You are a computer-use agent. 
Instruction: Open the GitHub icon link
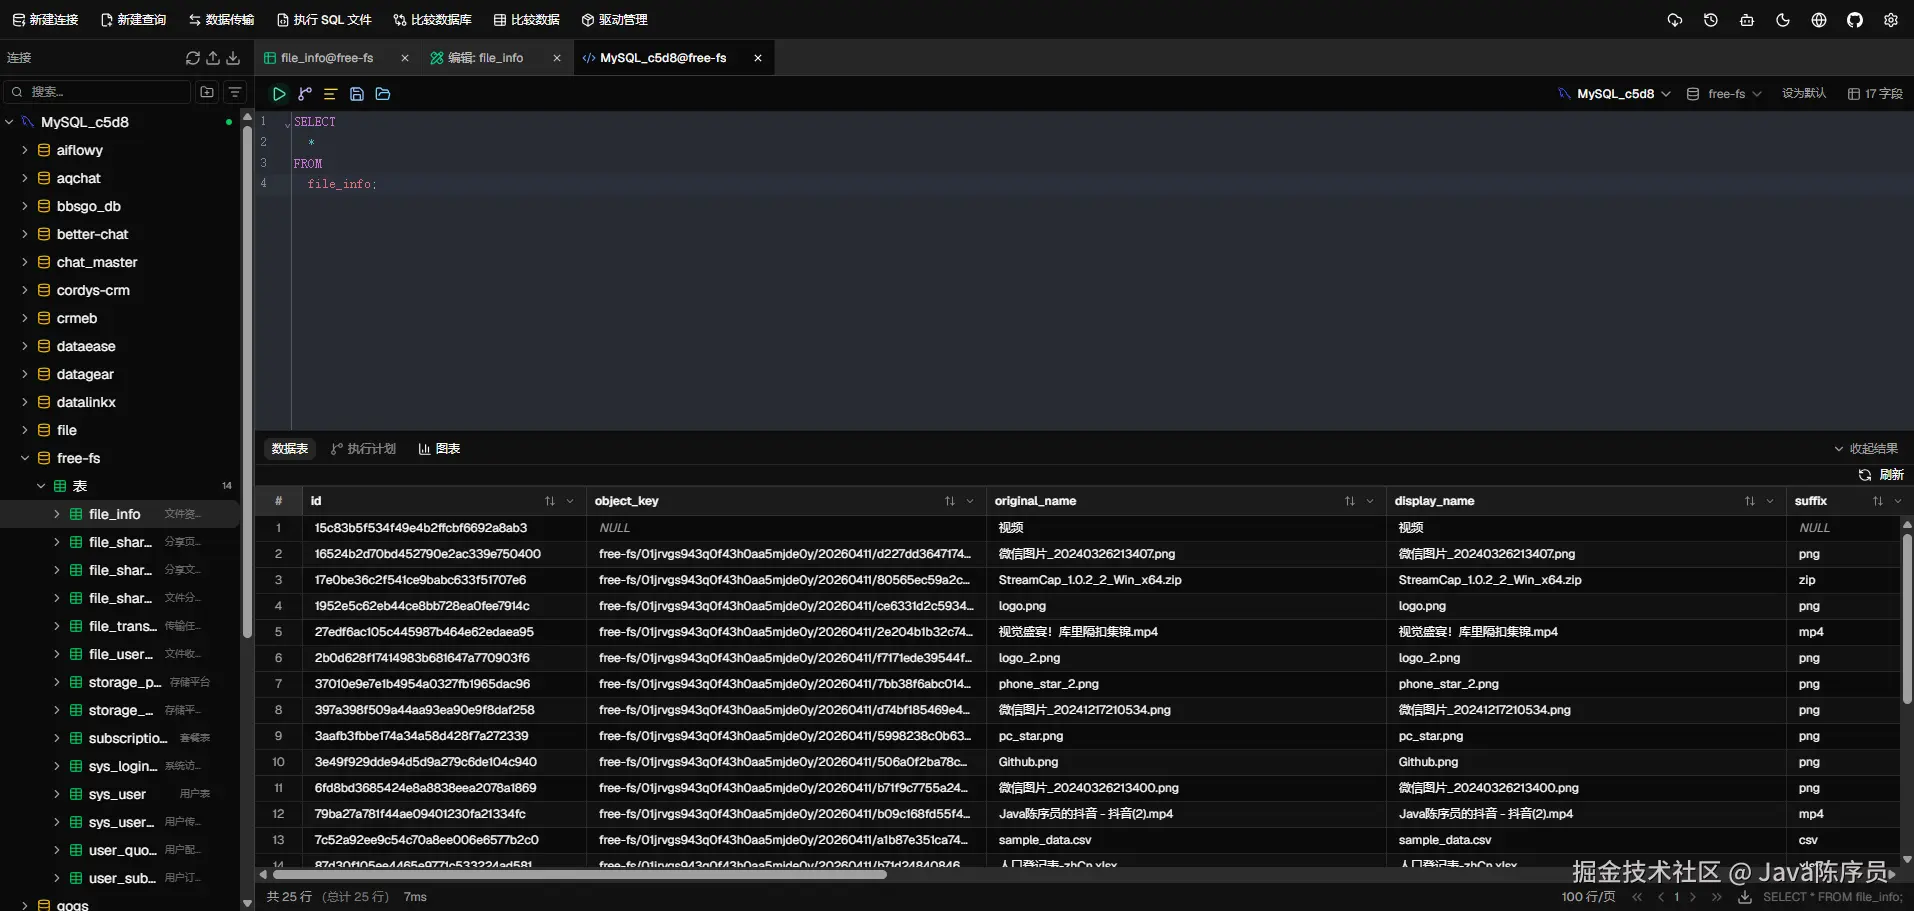point(1855,20)
